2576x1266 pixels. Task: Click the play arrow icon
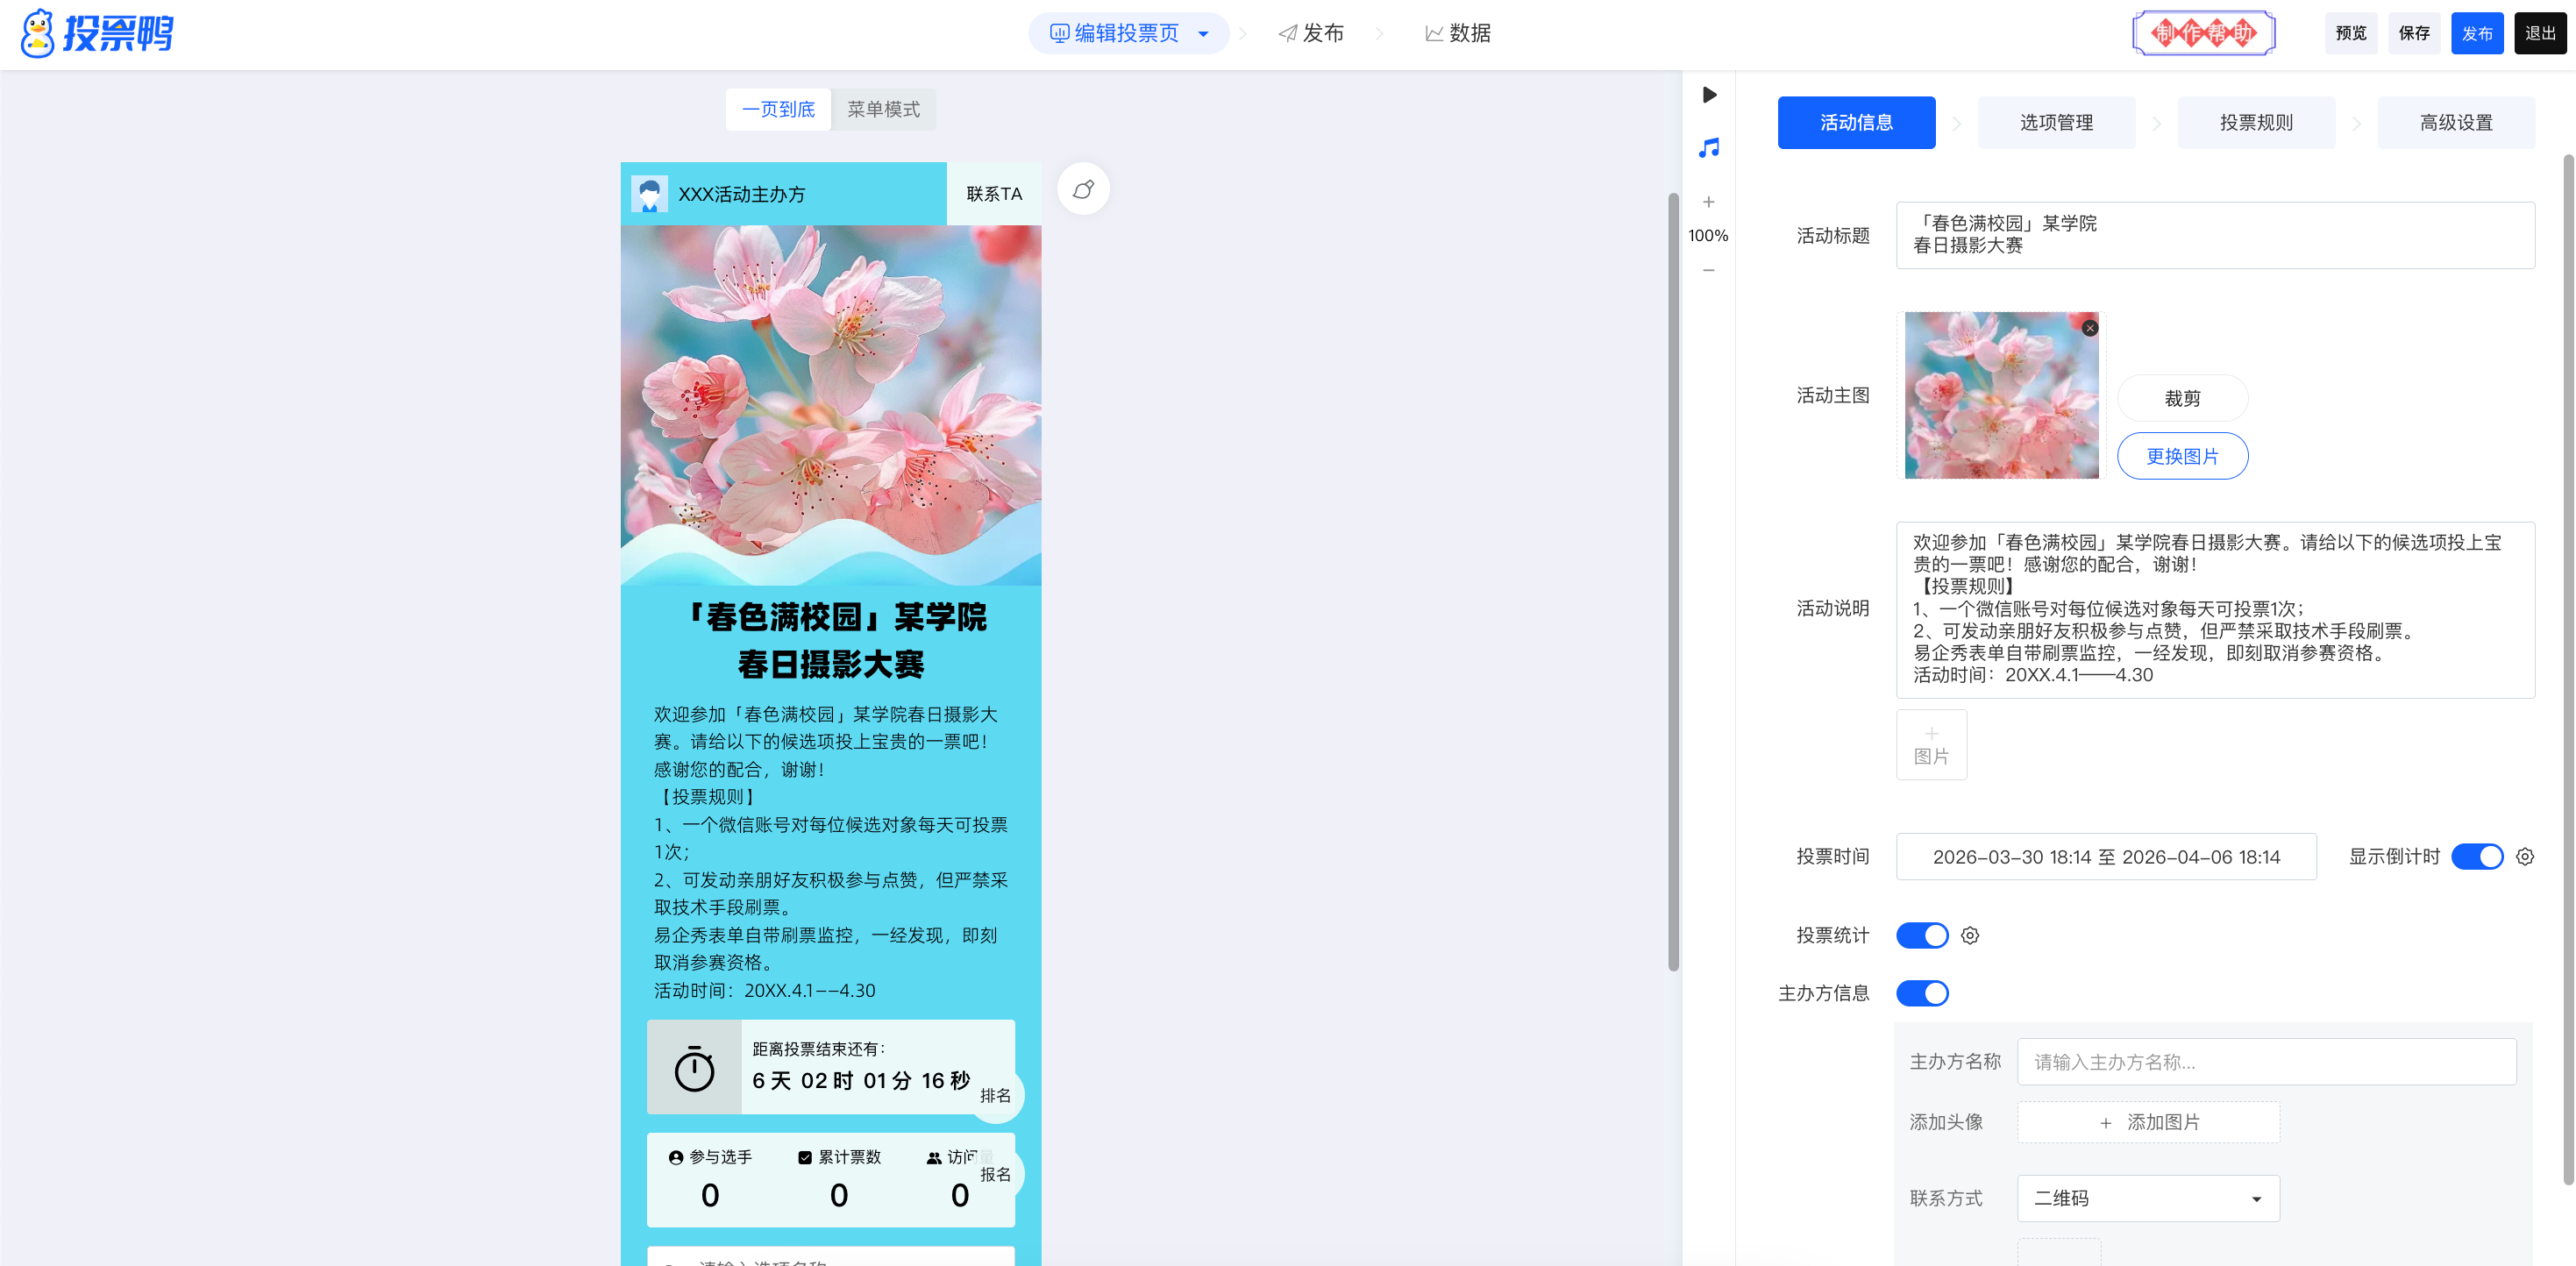[x=1709, y=95]
